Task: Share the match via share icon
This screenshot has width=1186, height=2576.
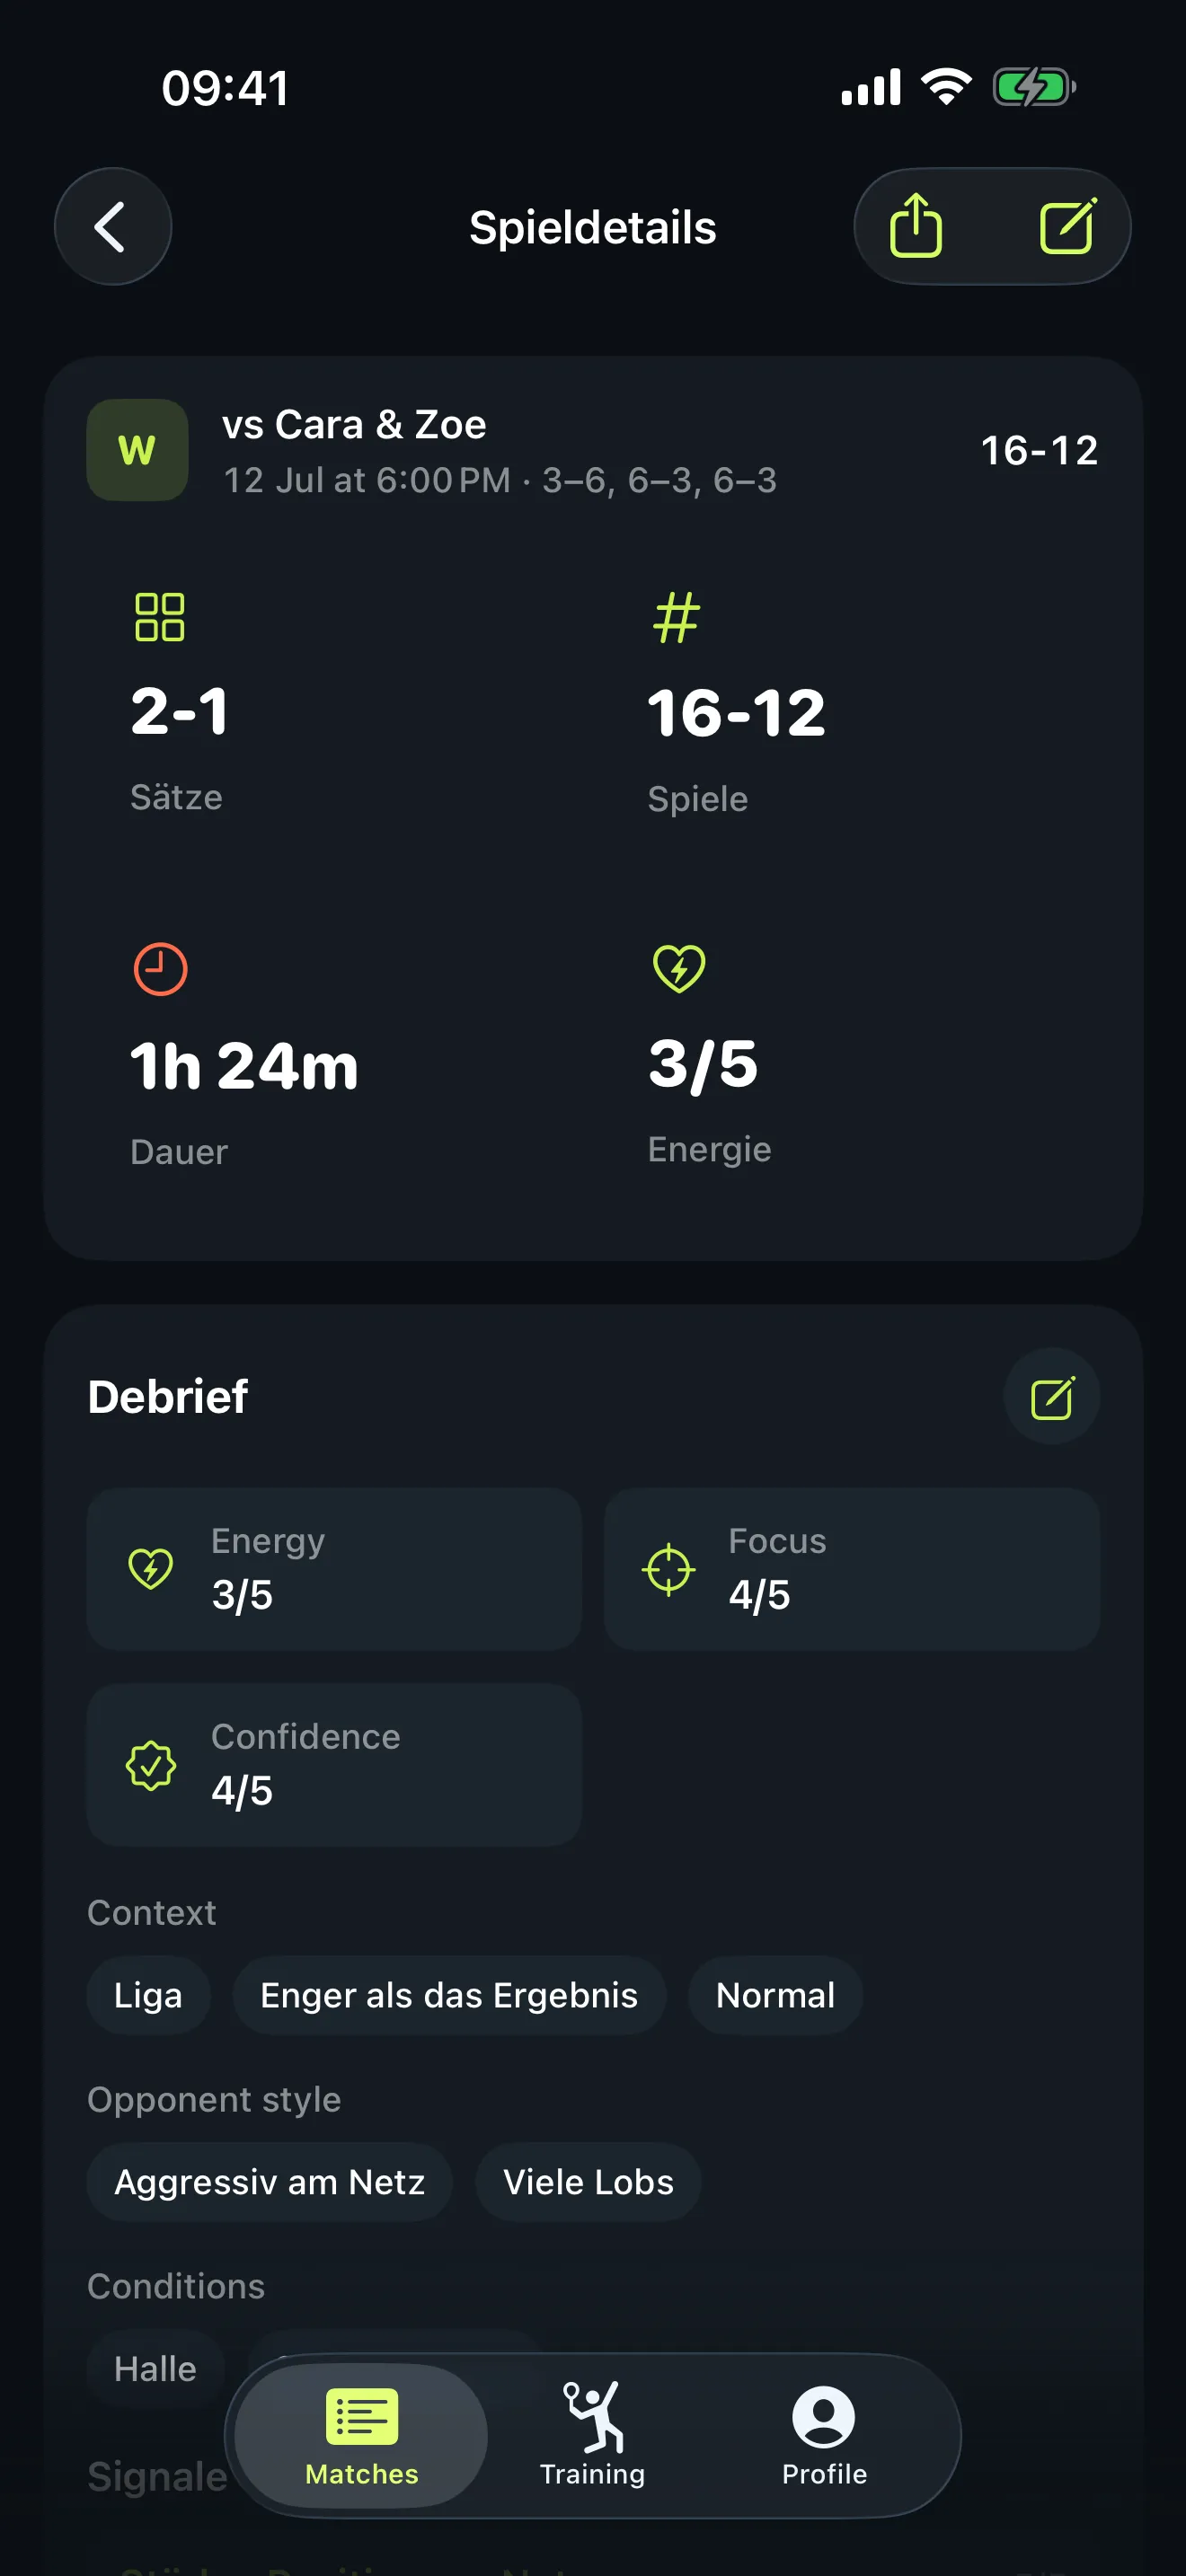Action: [916, 227]
